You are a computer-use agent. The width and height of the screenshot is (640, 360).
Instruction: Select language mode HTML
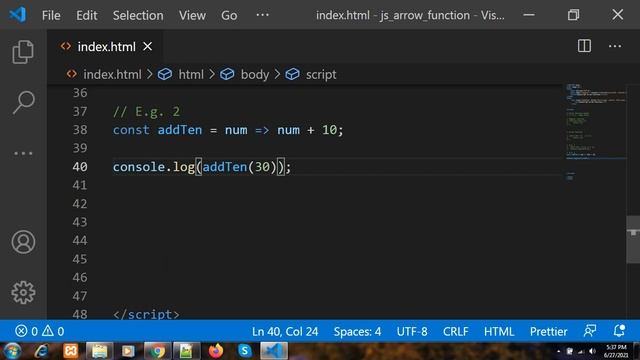pyautogui.click(x=499, y=331)
